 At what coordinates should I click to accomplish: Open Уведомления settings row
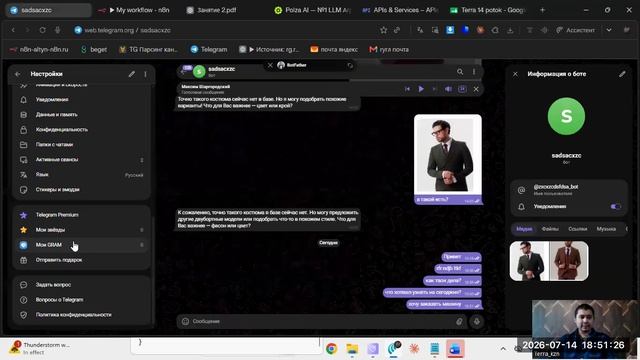(x=82, y=100)
